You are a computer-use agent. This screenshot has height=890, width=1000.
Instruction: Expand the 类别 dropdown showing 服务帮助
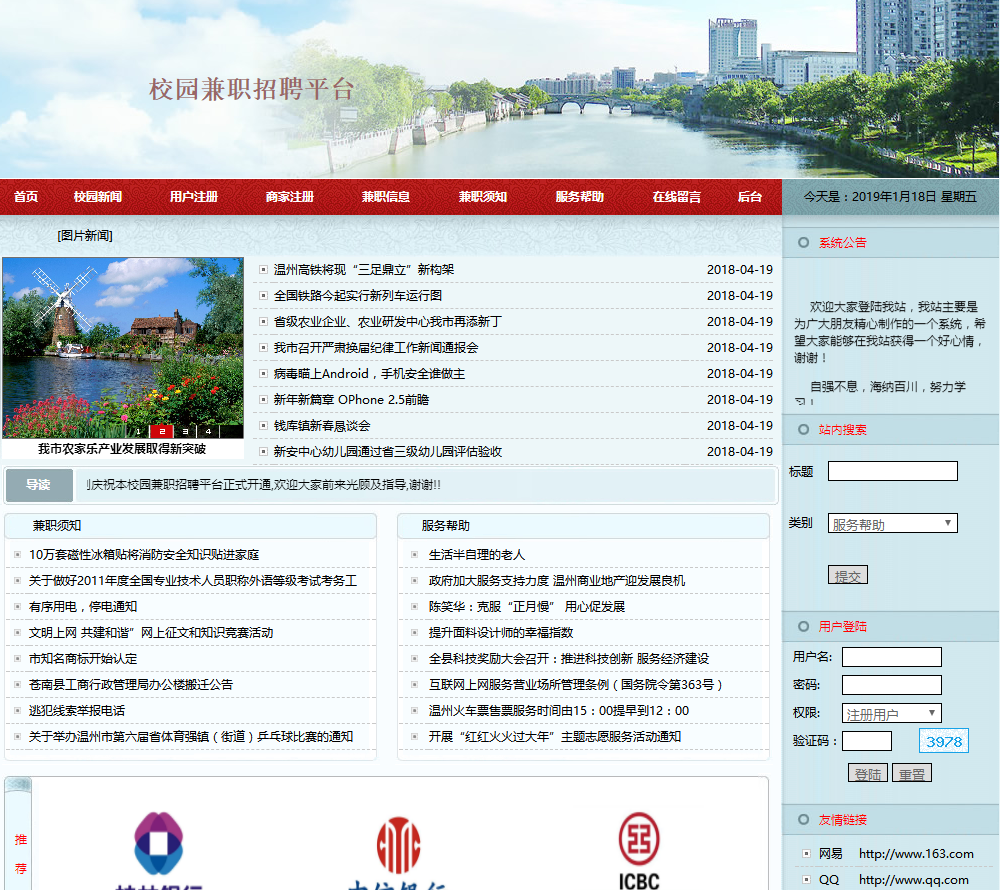(892, 523)
